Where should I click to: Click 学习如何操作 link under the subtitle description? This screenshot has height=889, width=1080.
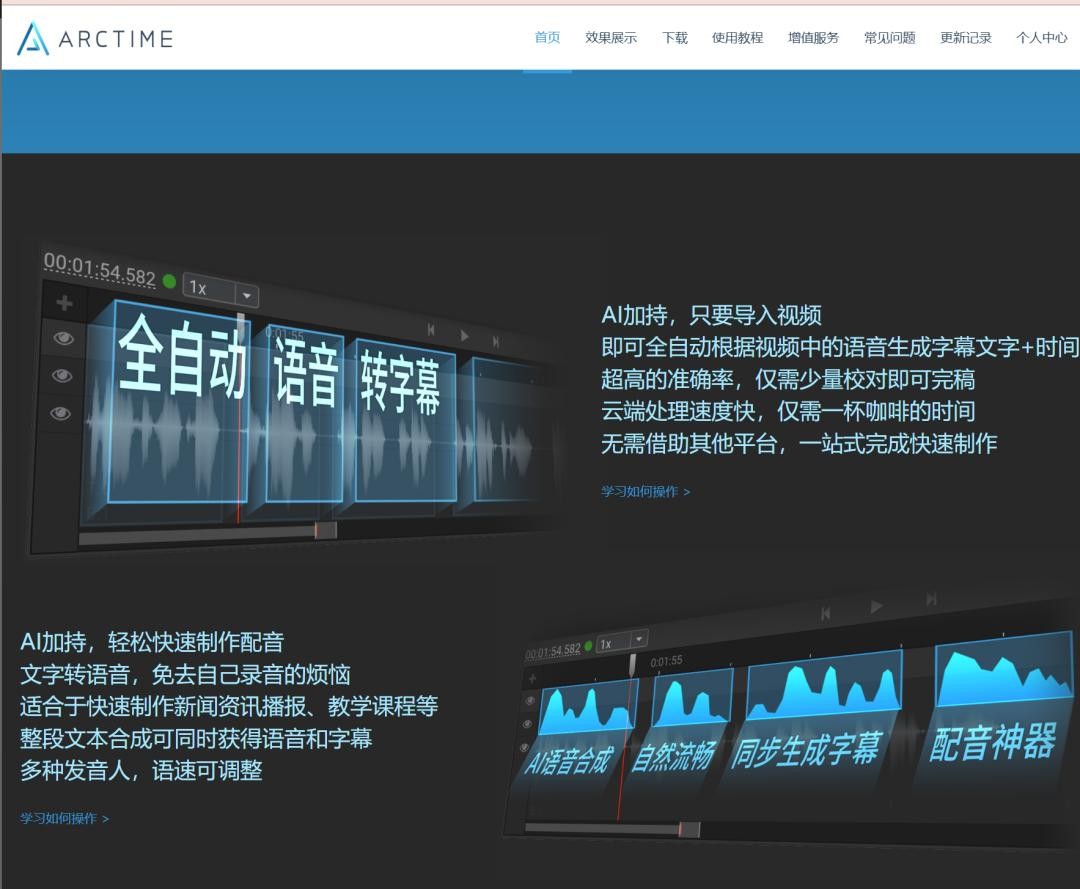pyautogui.click(x=645, y=492)
